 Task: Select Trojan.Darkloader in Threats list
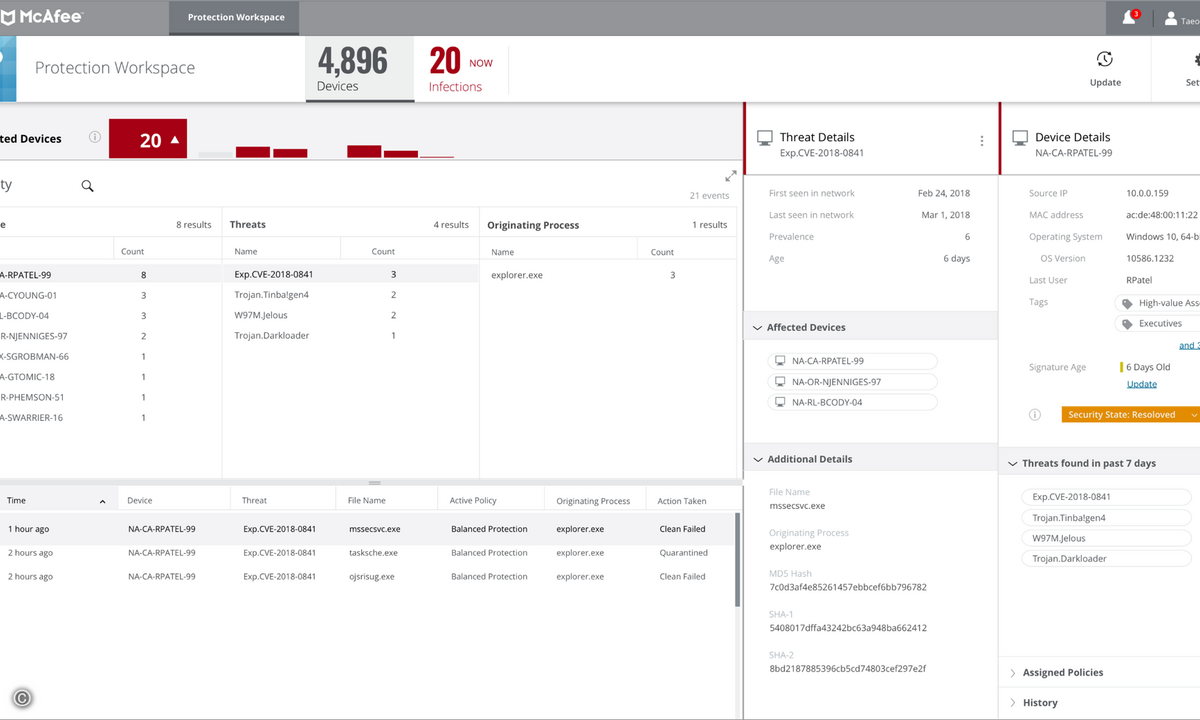tap(350, 336)
